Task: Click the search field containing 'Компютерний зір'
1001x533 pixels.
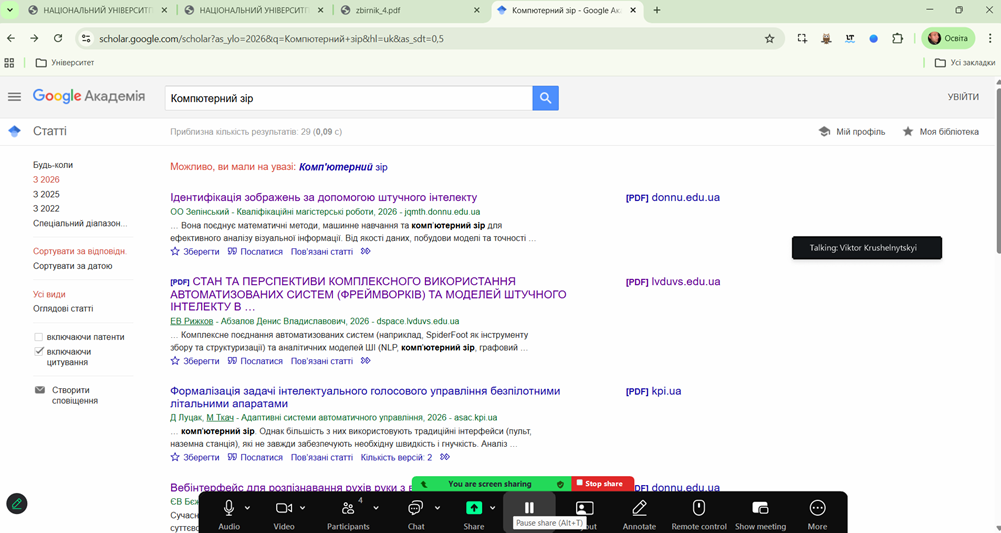Action: coord(348,98)
